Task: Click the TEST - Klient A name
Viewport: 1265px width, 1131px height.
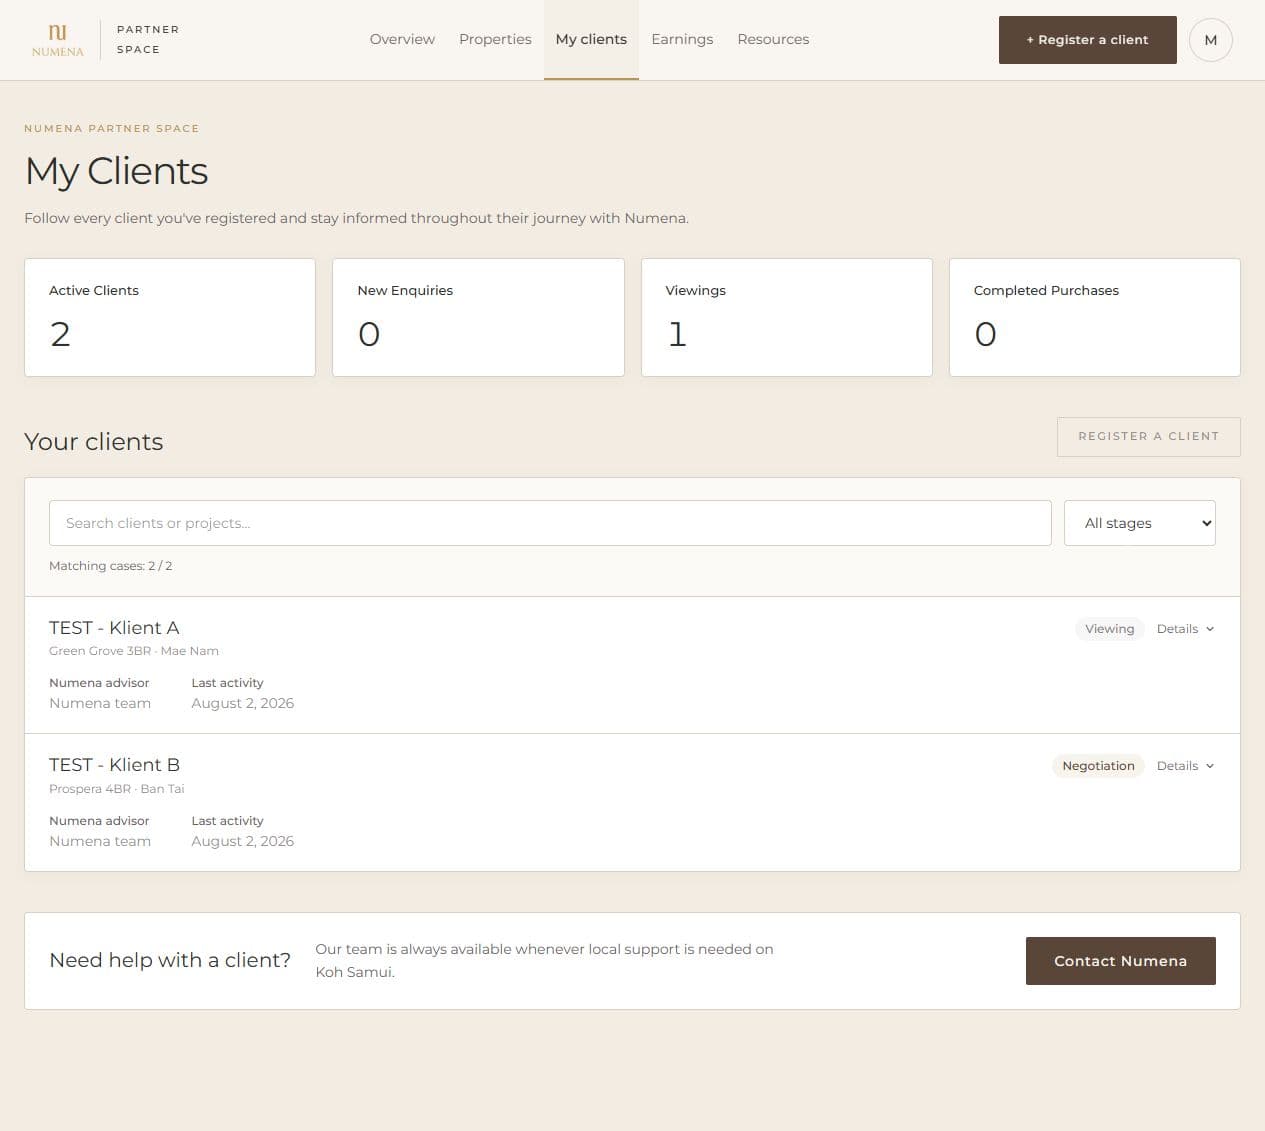Action: (x=114, y=628)
